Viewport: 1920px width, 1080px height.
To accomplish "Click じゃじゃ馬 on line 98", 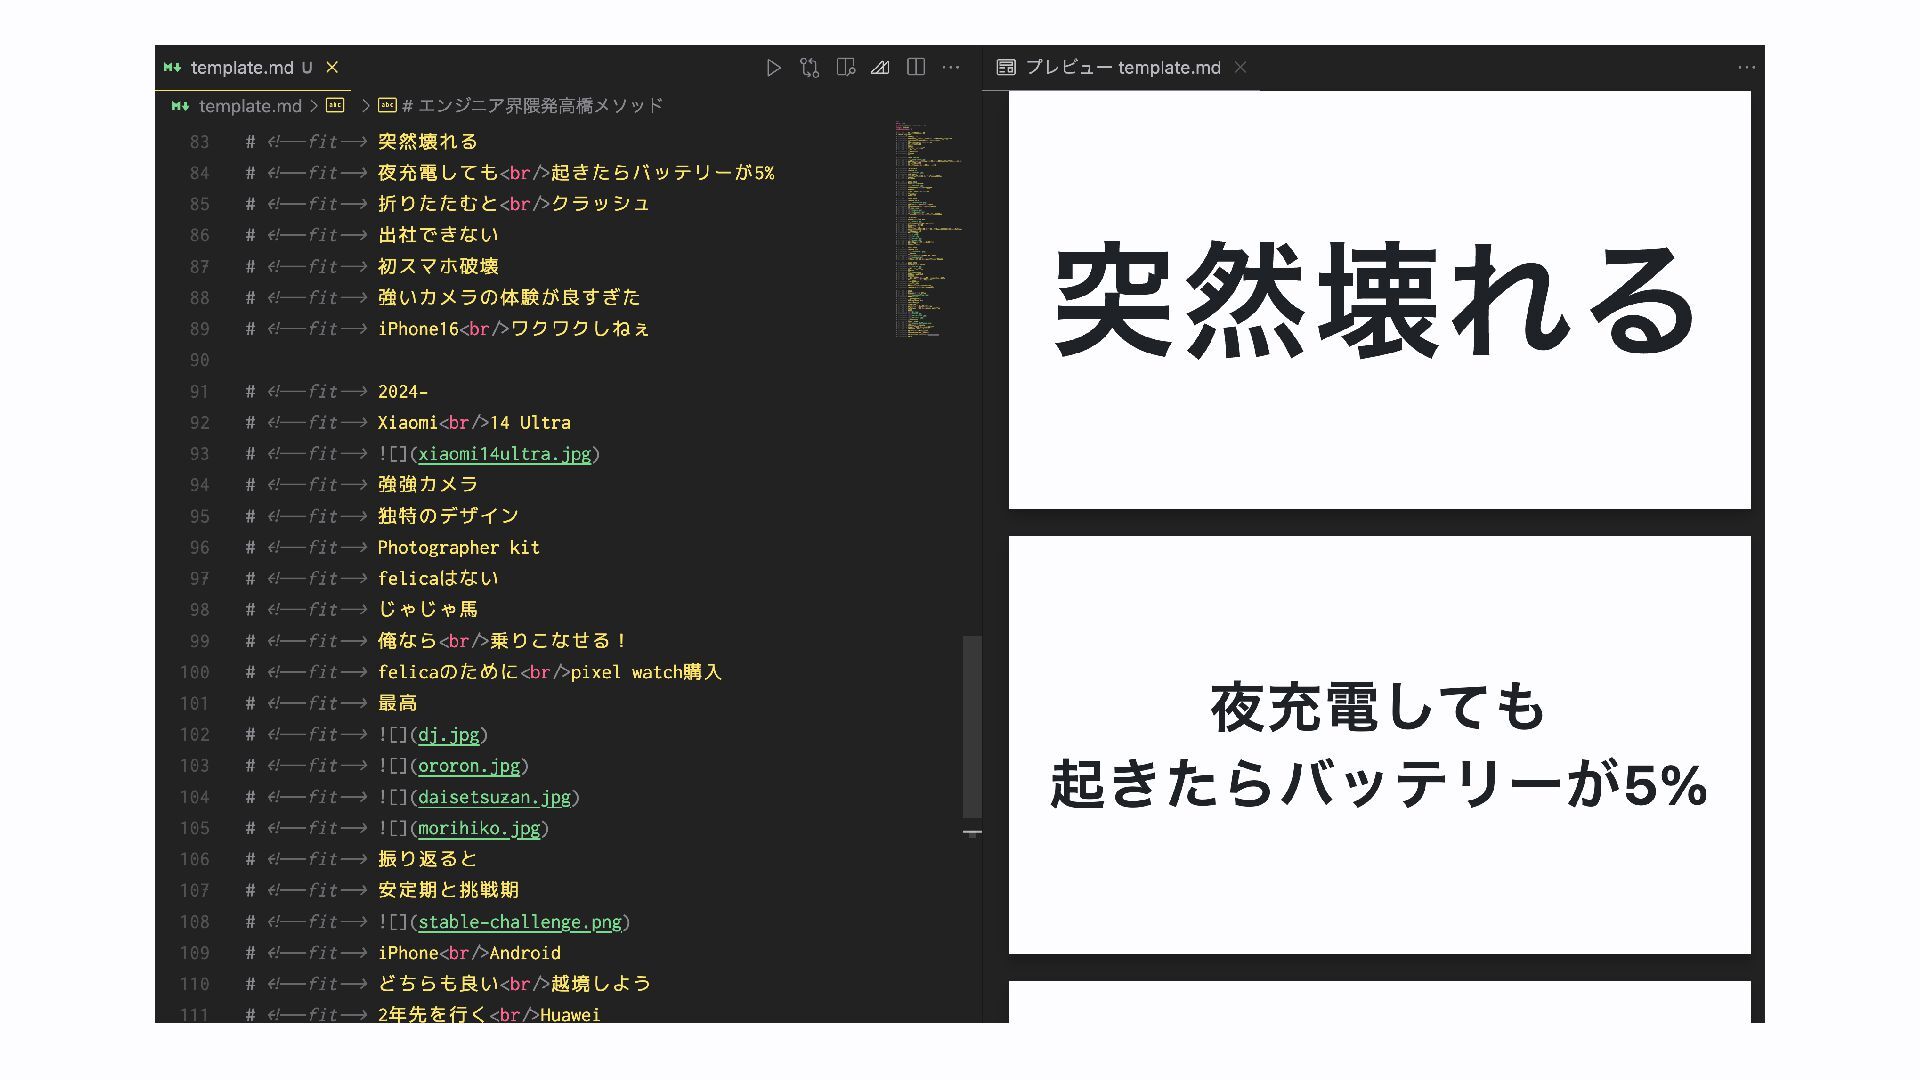I will point(428,609).
